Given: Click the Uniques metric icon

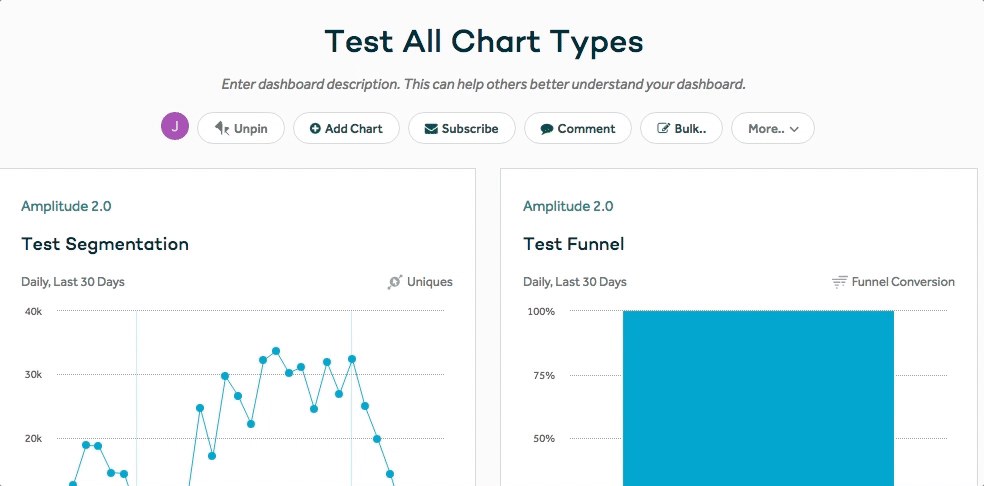Looking at the screenshot, I should pos(395,282).
